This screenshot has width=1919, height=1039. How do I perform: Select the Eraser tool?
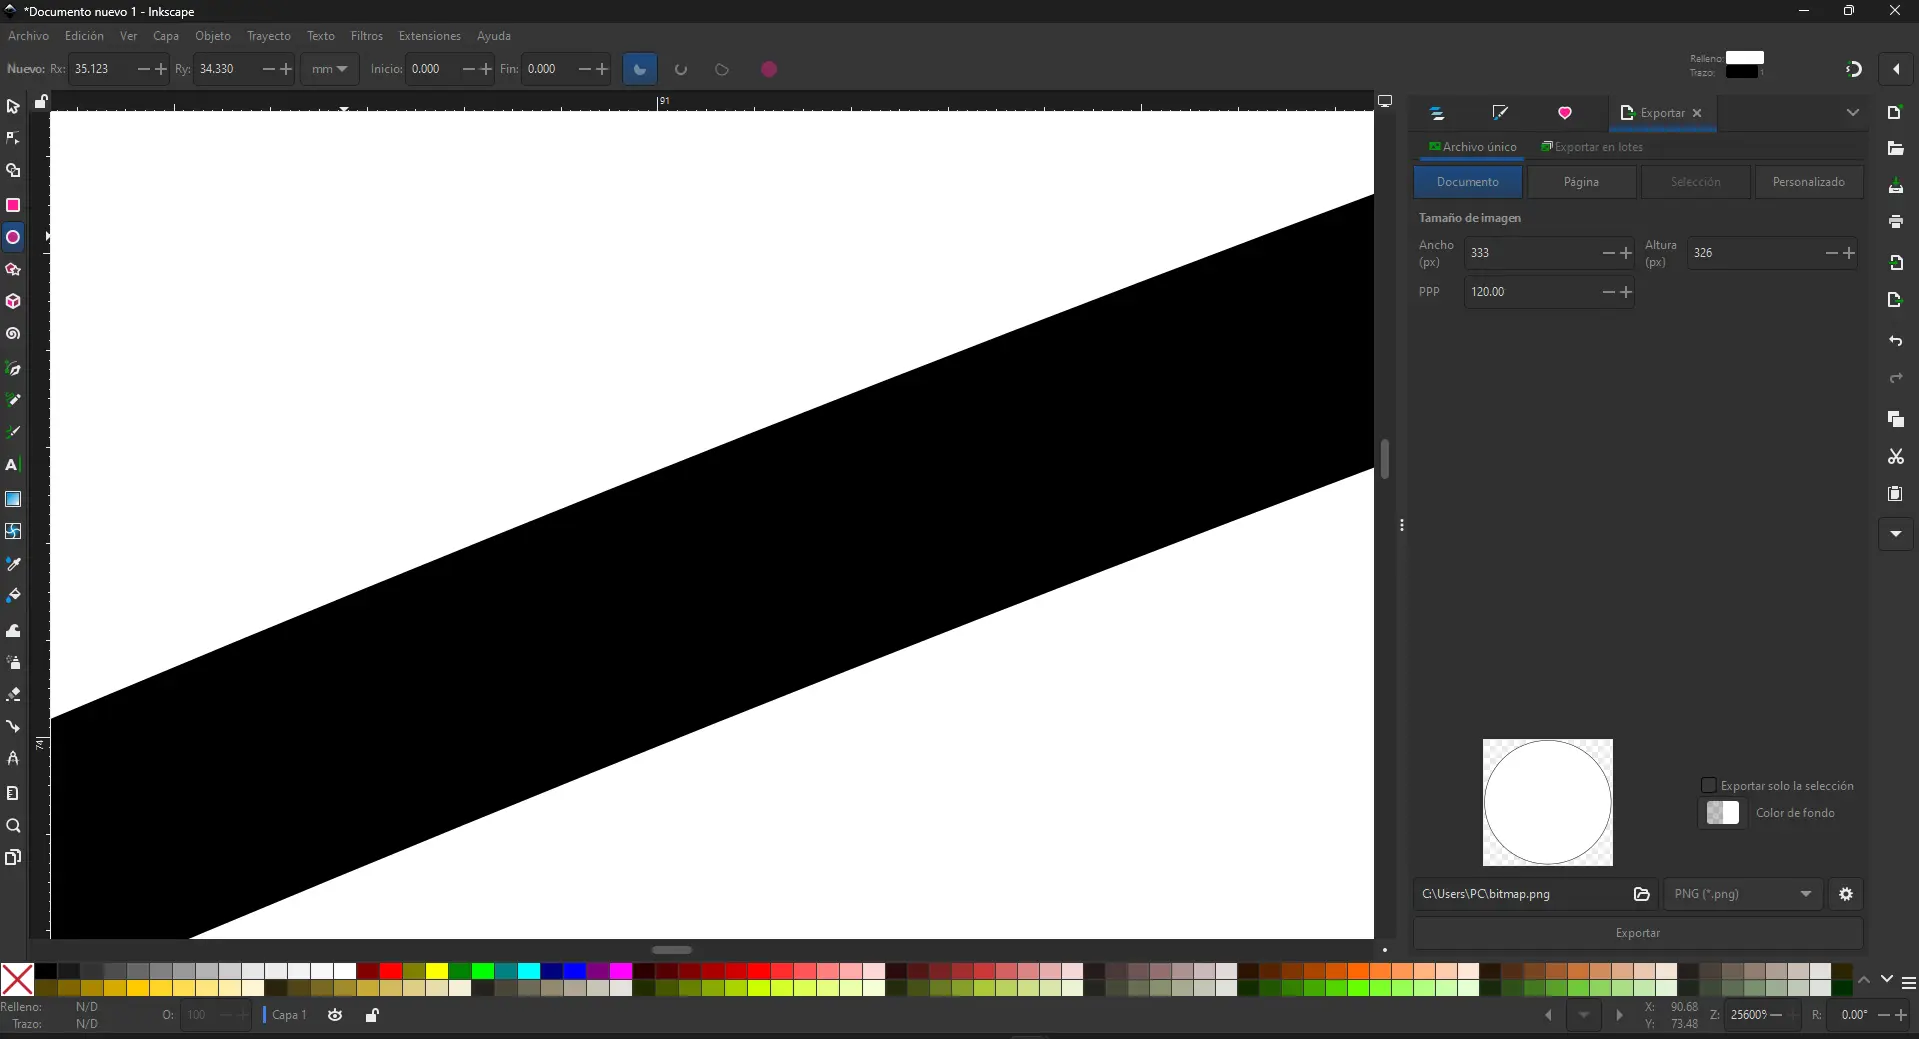13,695
